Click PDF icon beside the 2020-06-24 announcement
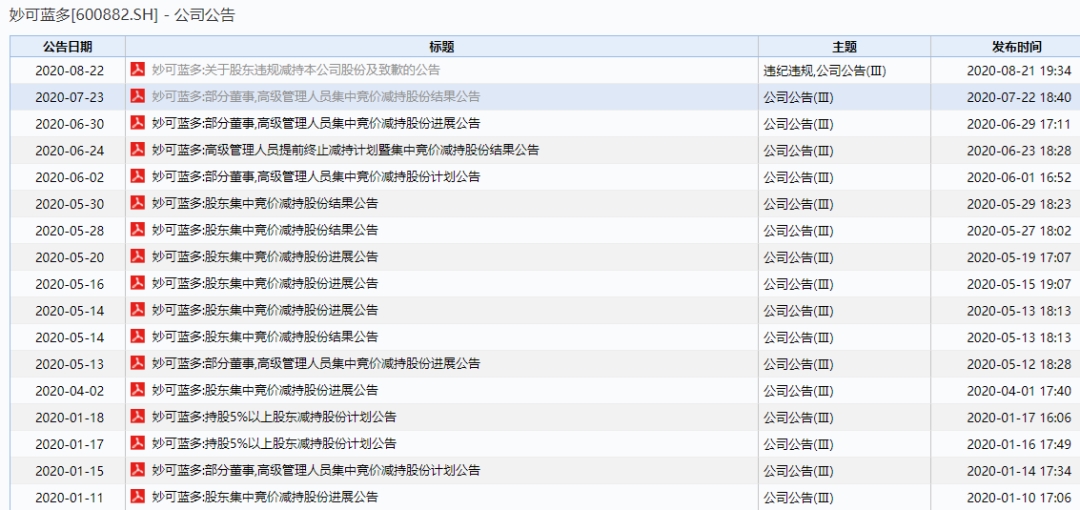 (138, 150)
